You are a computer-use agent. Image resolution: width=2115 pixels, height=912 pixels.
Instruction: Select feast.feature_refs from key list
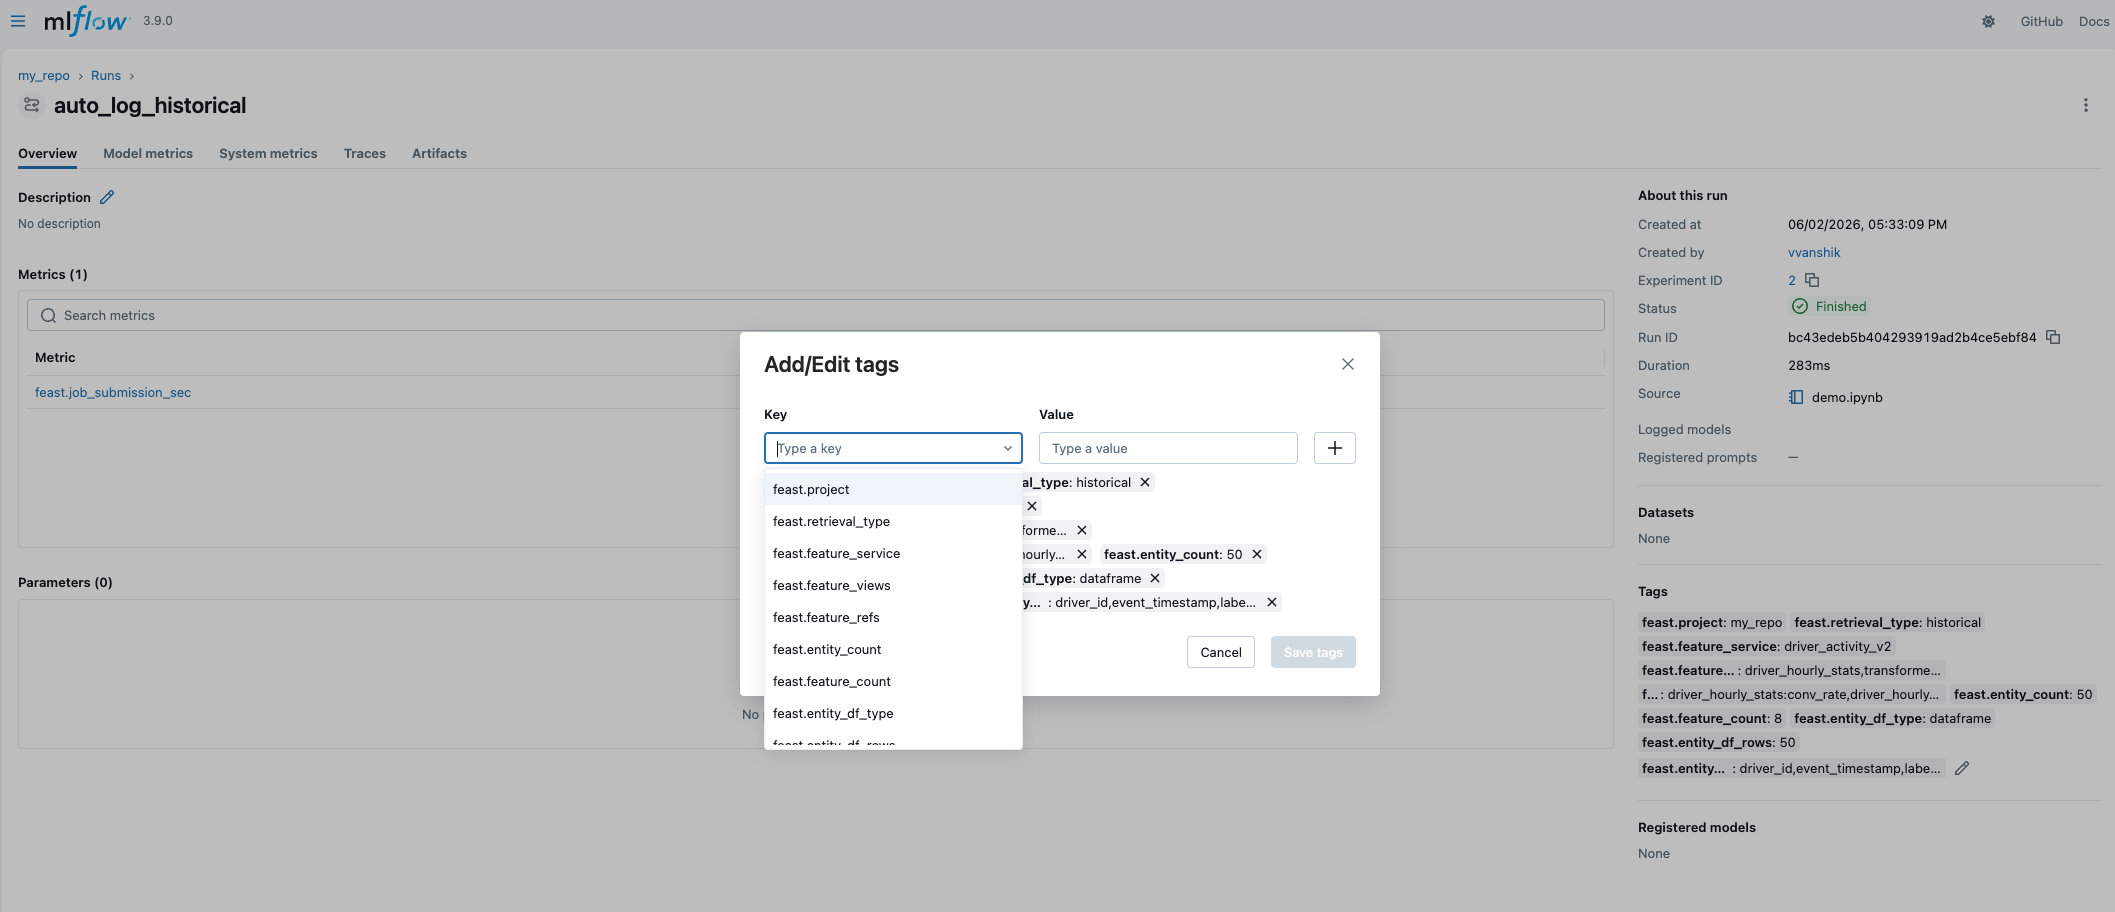pos(893,618)
